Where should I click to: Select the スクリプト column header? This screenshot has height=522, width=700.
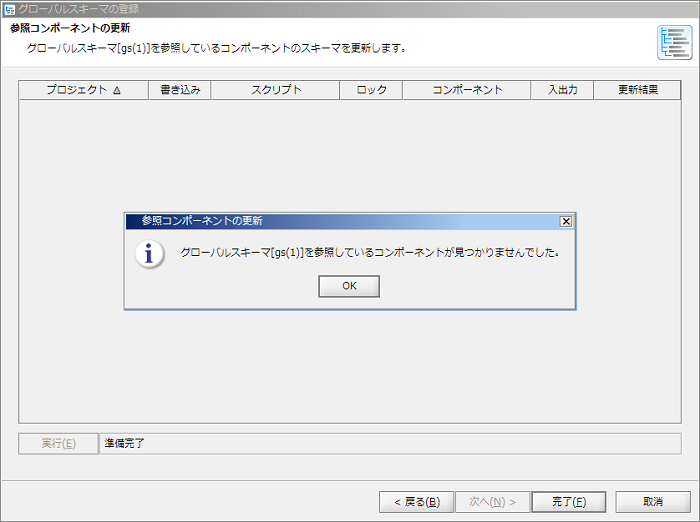click(275, 90)
